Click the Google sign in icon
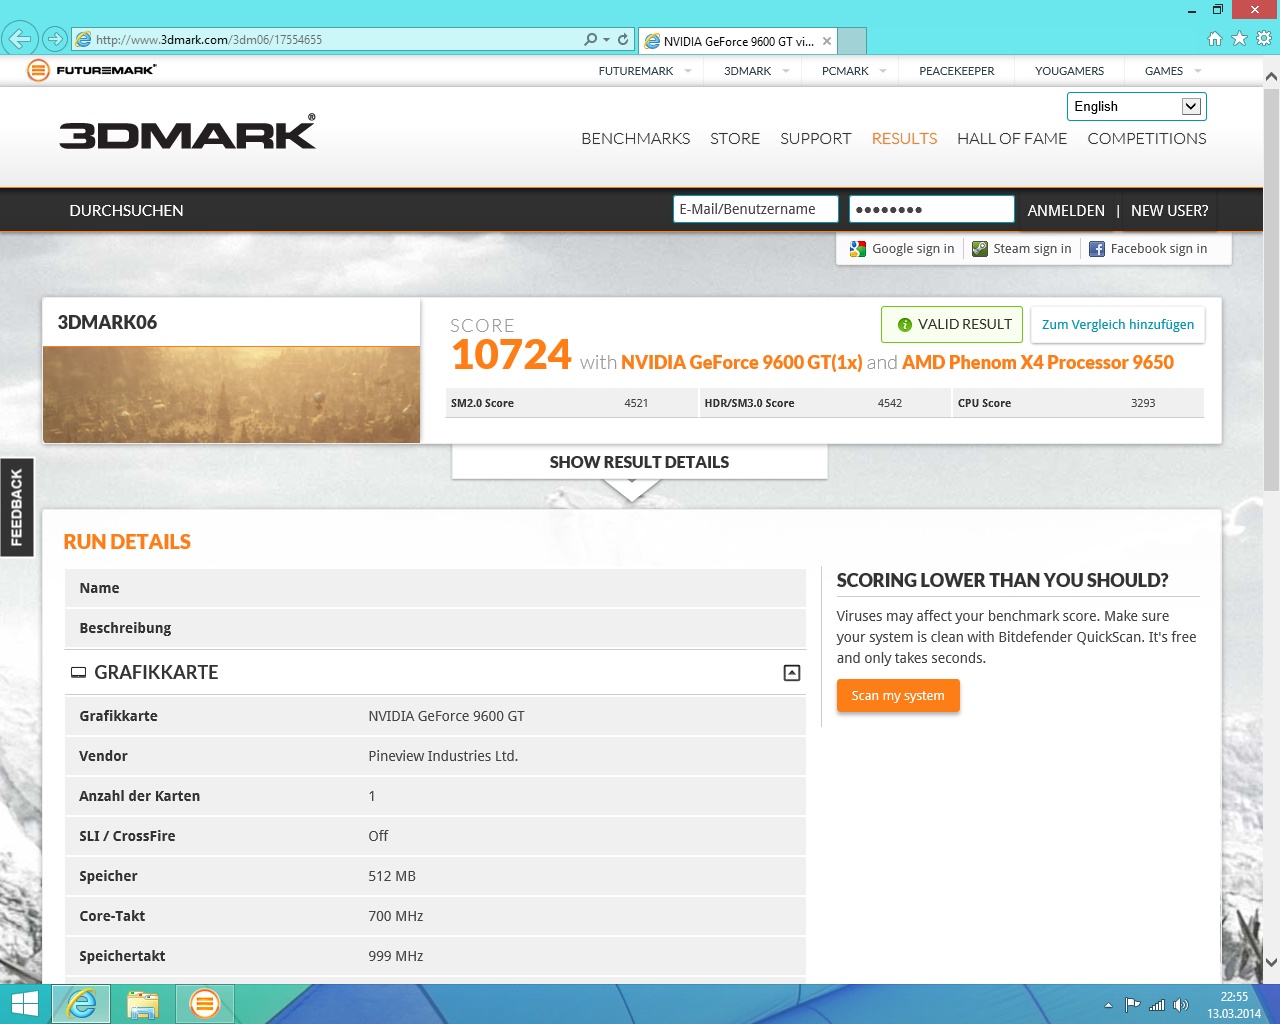1280x1024 pixels. tap(857, 249)
